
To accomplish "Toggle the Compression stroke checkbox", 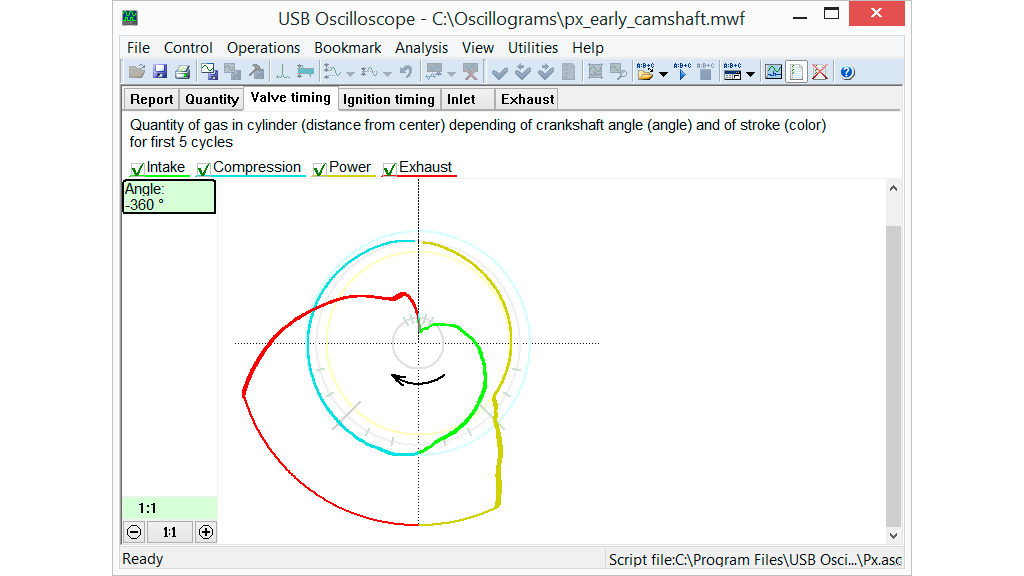I will click(204, 168).
